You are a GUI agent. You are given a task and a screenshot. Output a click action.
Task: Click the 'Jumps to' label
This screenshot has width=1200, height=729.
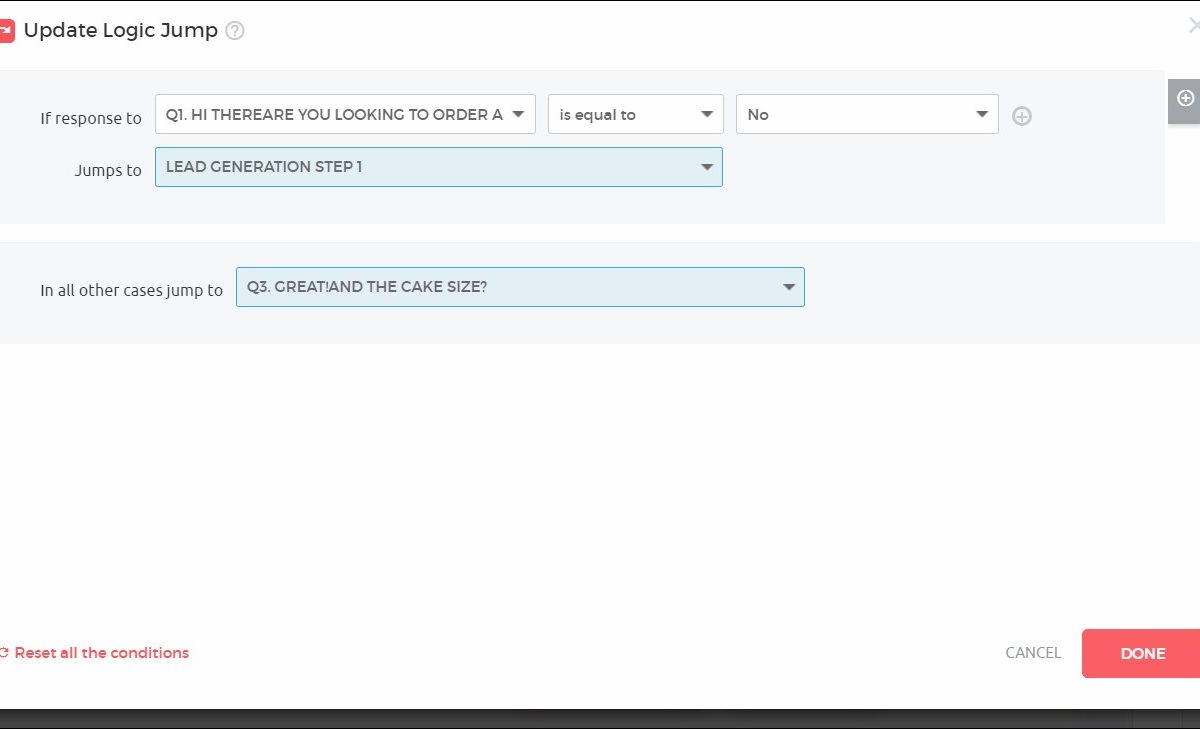[108, 170]
